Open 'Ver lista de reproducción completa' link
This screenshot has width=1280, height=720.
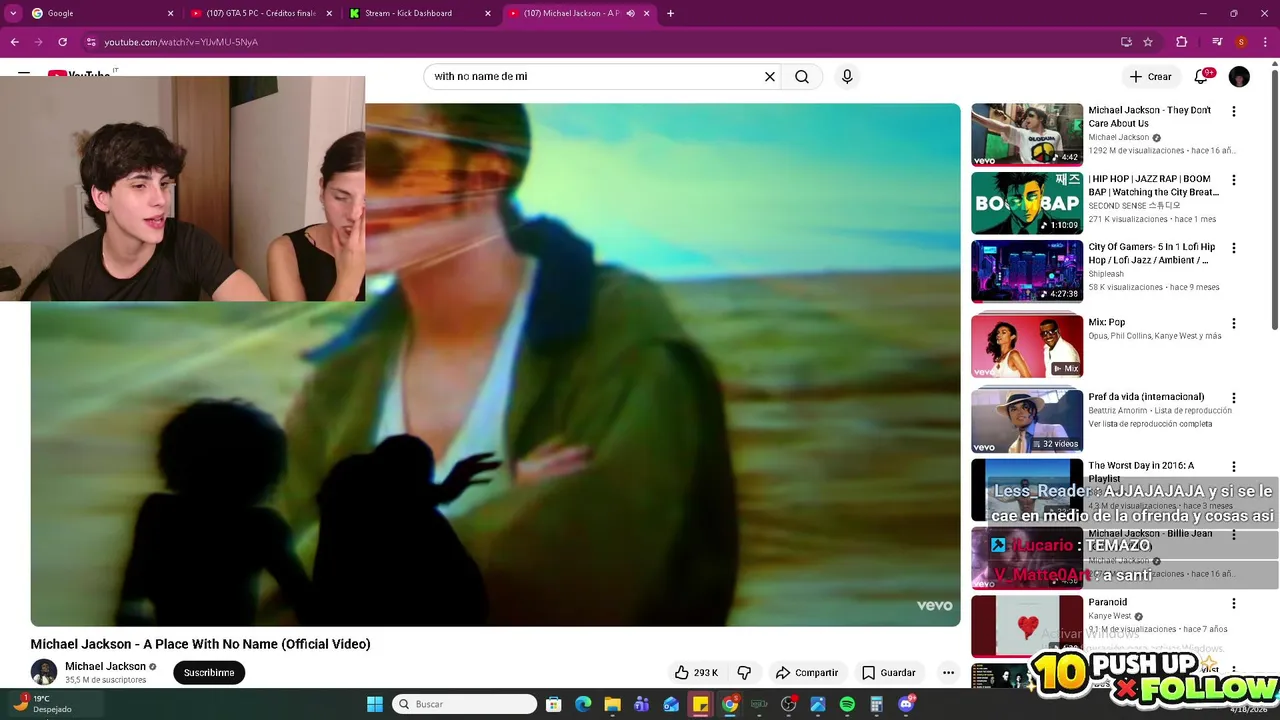[1150, 424]
